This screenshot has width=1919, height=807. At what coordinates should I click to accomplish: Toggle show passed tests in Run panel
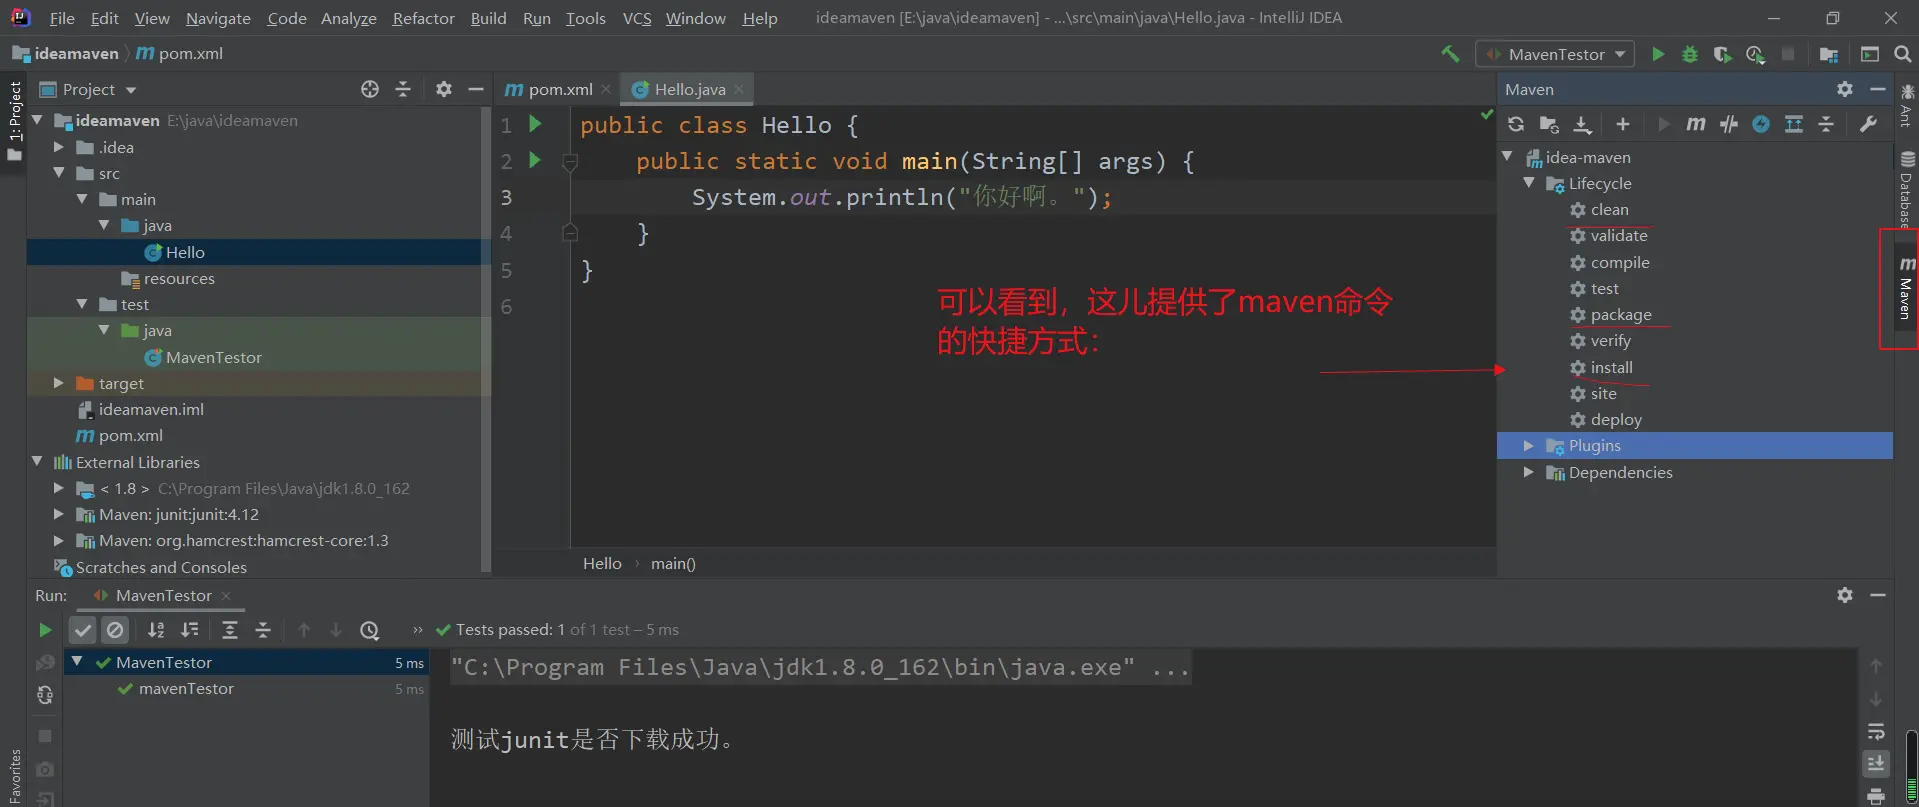coord(83,630)
